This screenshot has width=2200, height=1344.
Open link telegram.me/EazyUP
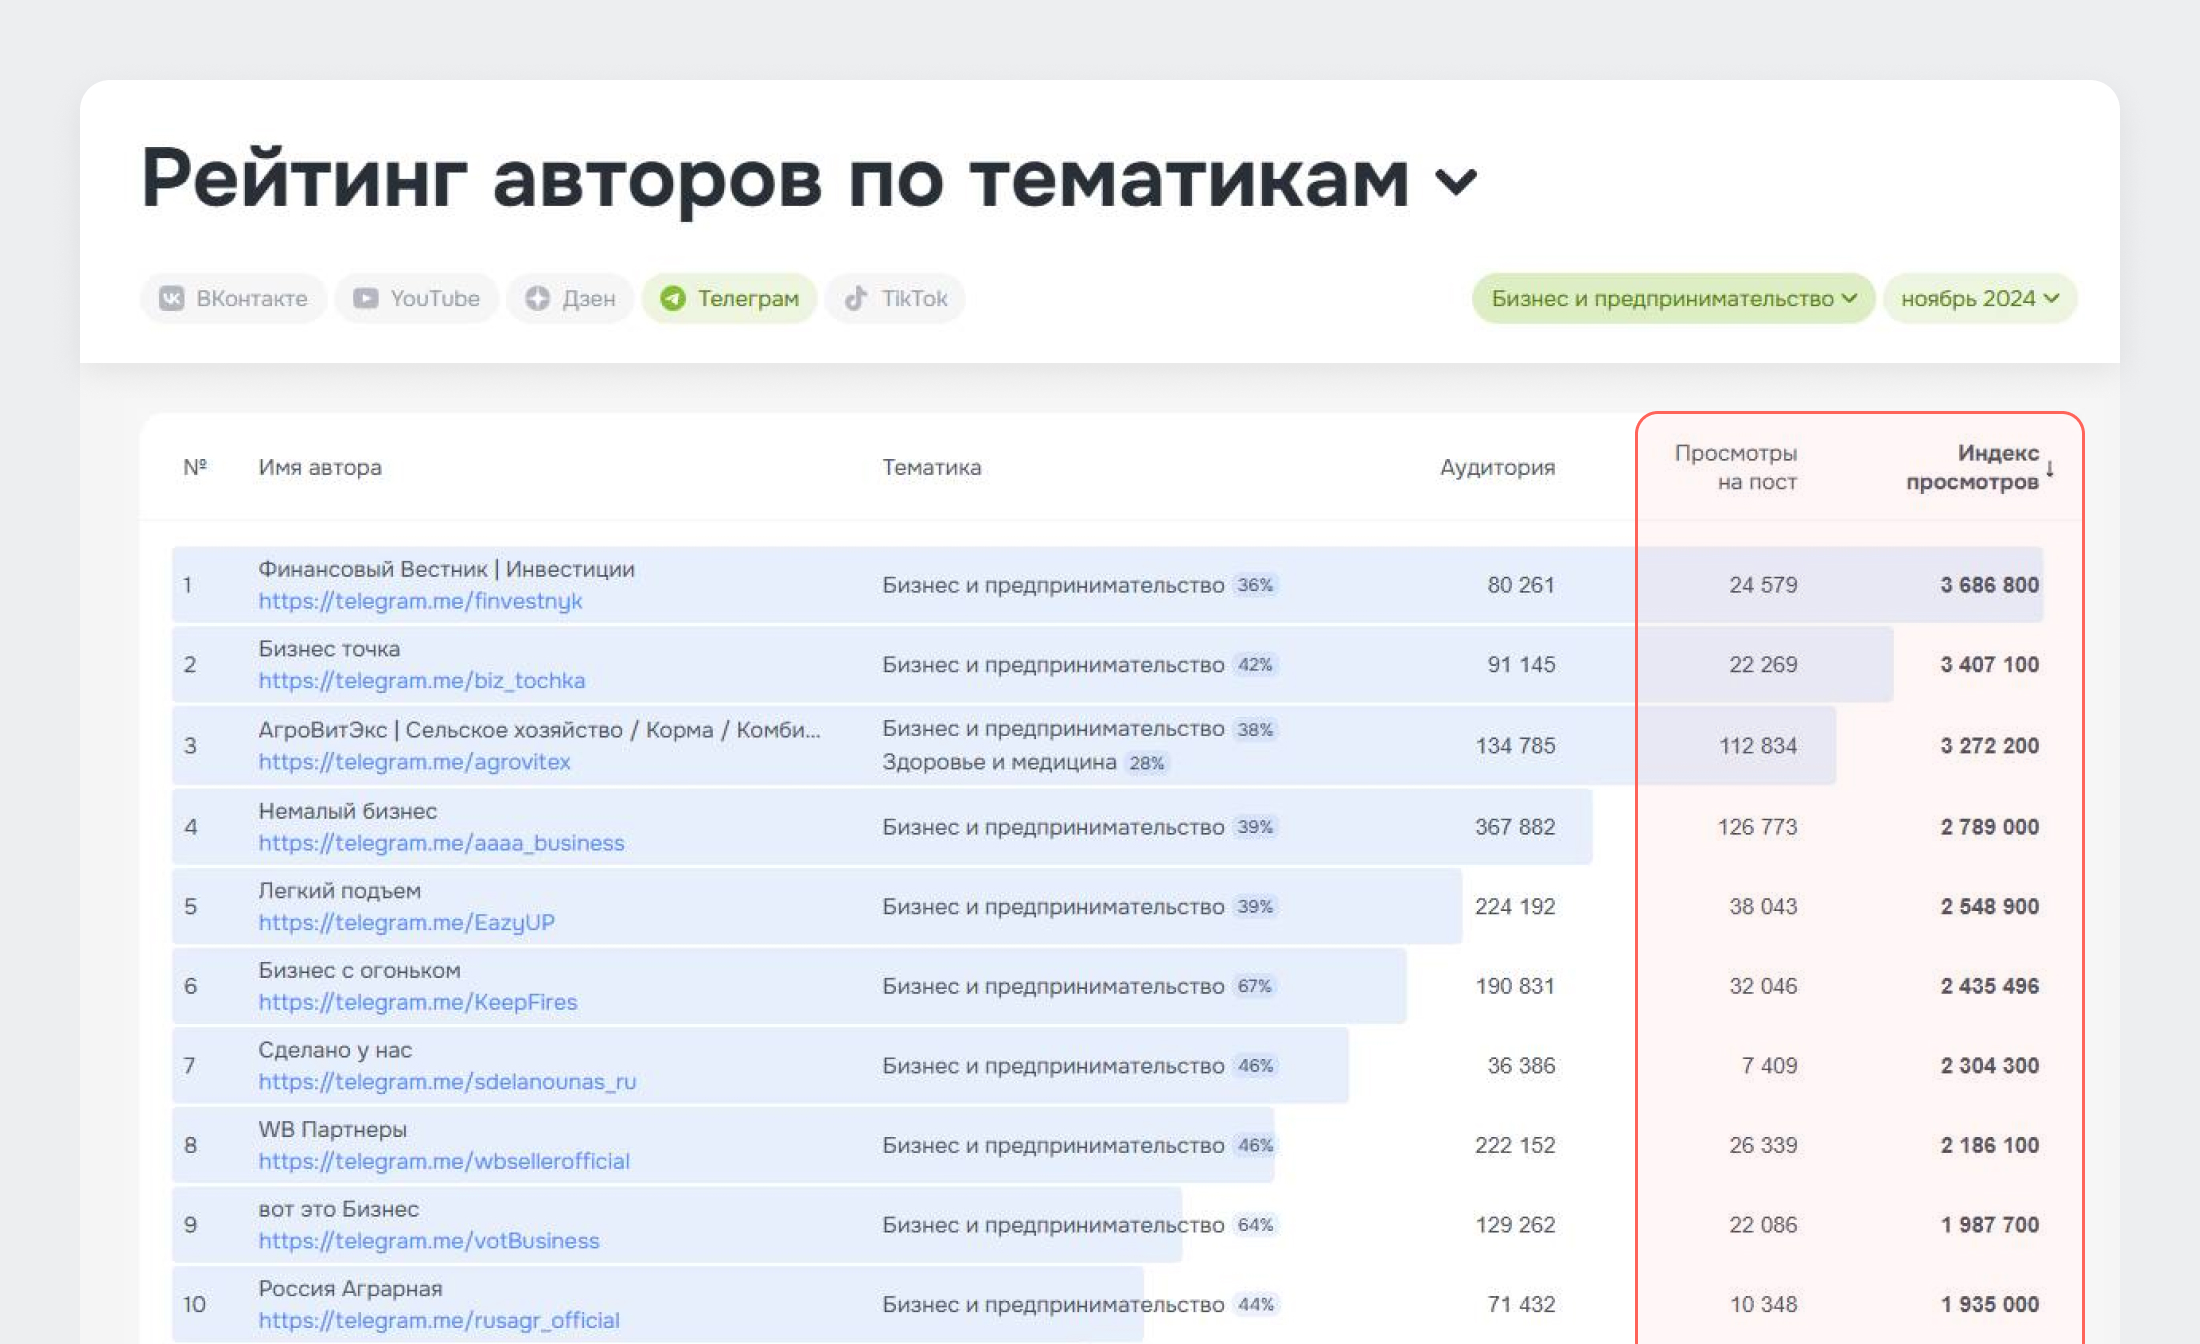[x=406, y=922]
